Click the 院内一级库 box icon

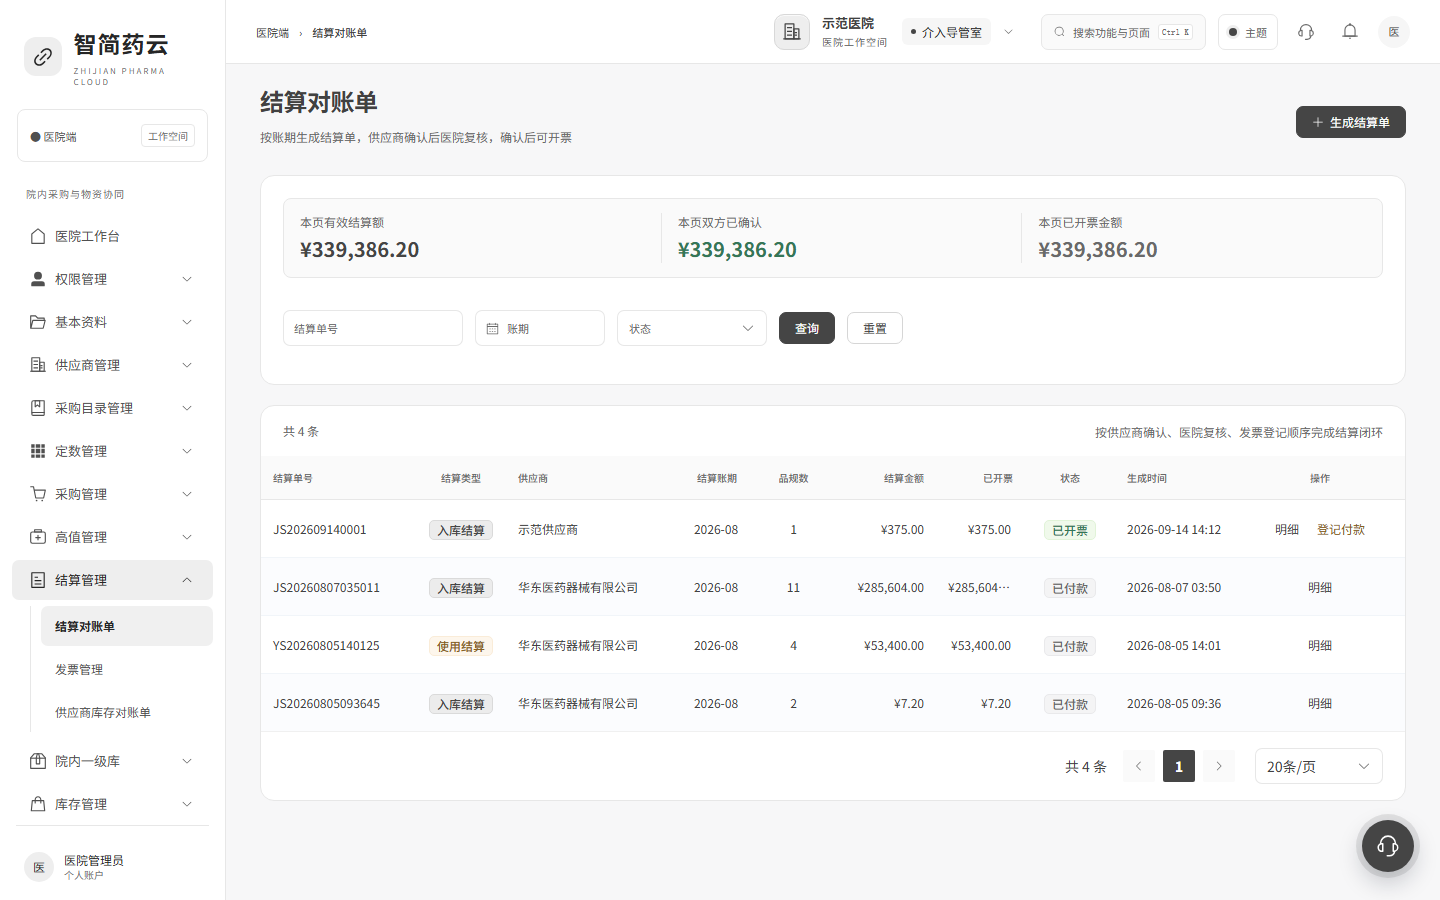[x=38, y=761]
